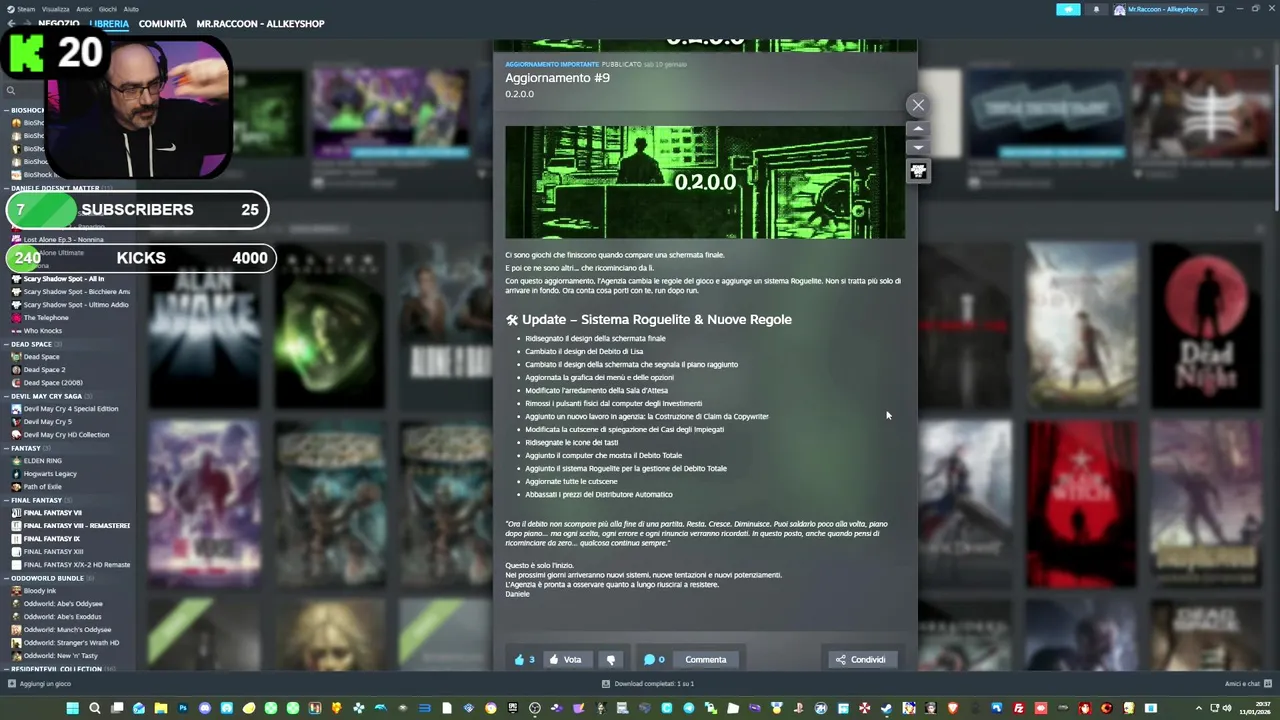
Task: Open the Giochi menu
Action: tap(107, 9)
